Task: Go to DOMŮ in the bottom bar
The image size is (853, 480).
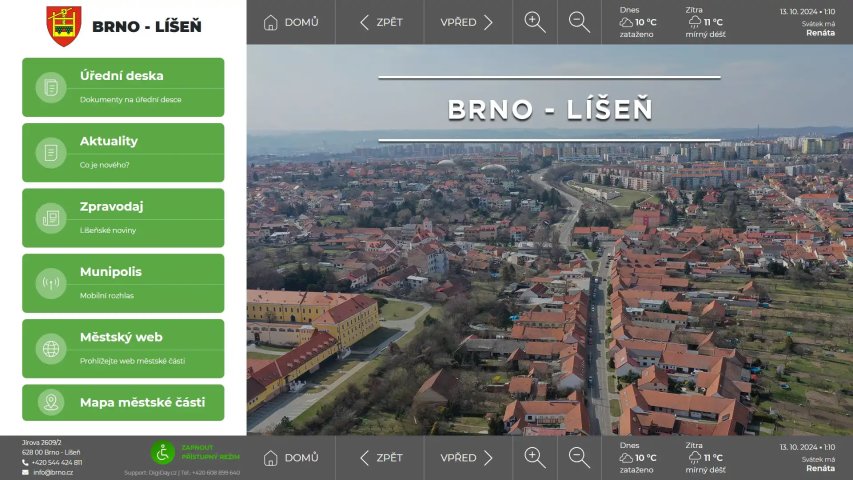Action: pyautogui.click(x=291, y=458)
